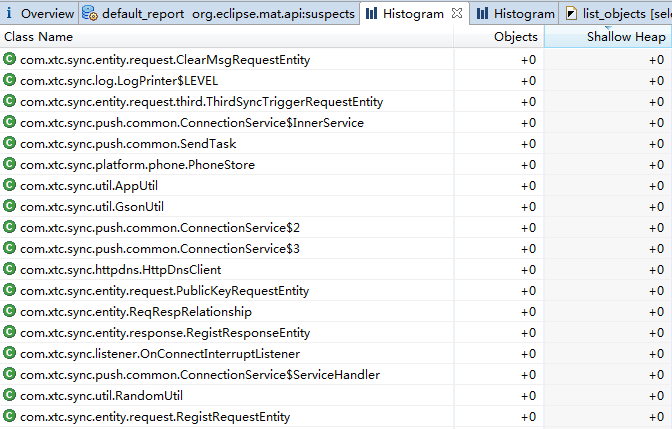Switch to the Overview tab
The width and height of the screenshot is (672, 429).
tap(39, 14)
